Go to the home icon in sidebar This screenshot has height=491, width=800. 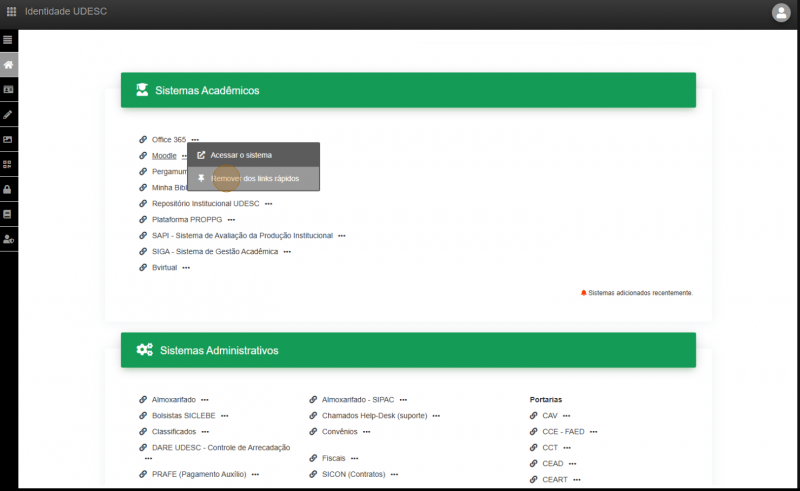click(x=8, y=65)
